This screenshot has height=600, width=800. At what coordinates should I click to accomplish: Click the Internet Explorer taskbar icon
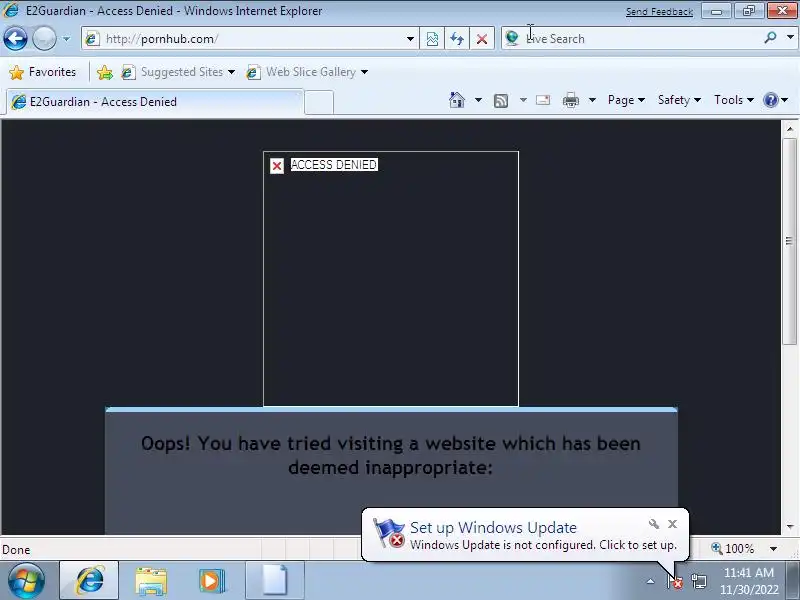point(89,581)
